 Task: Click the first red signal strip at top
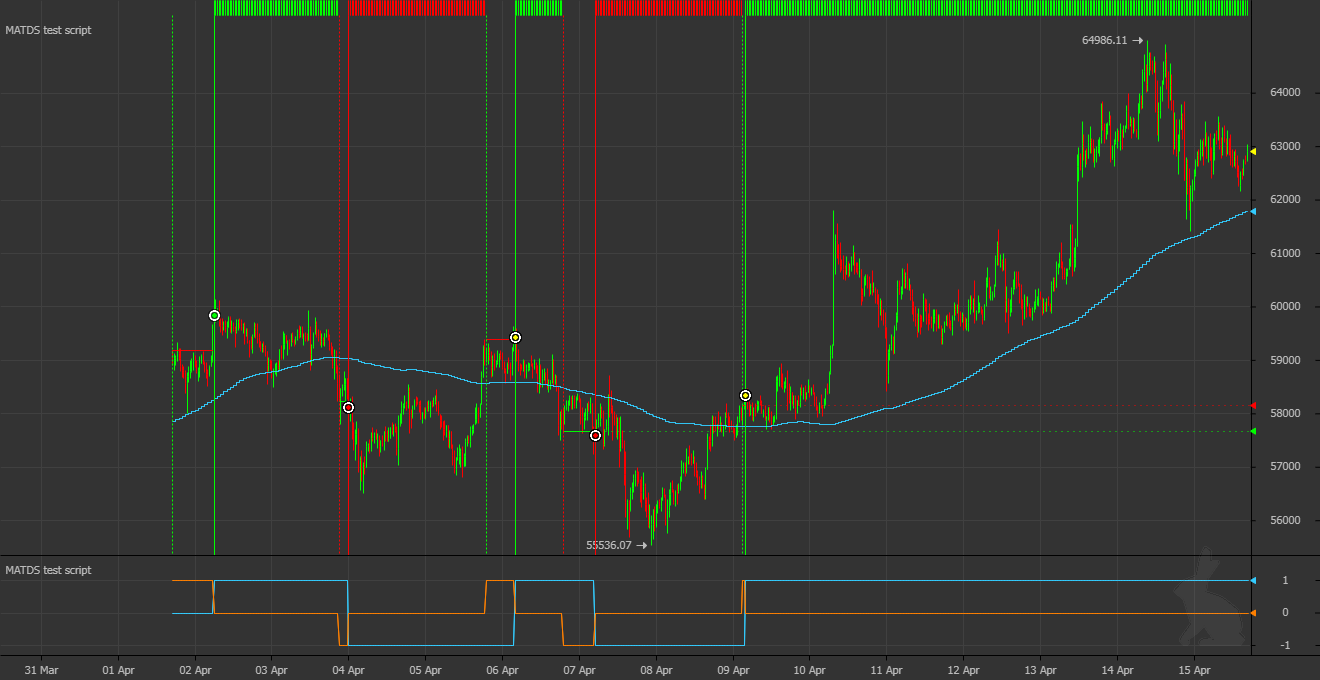click(412, 8)
